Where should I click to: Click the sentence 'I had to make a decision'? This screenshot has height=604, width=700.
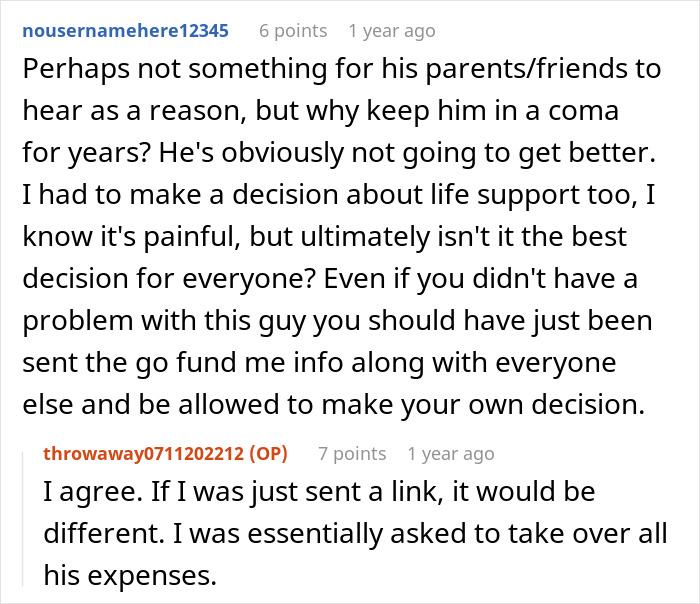tap(339, 195)
